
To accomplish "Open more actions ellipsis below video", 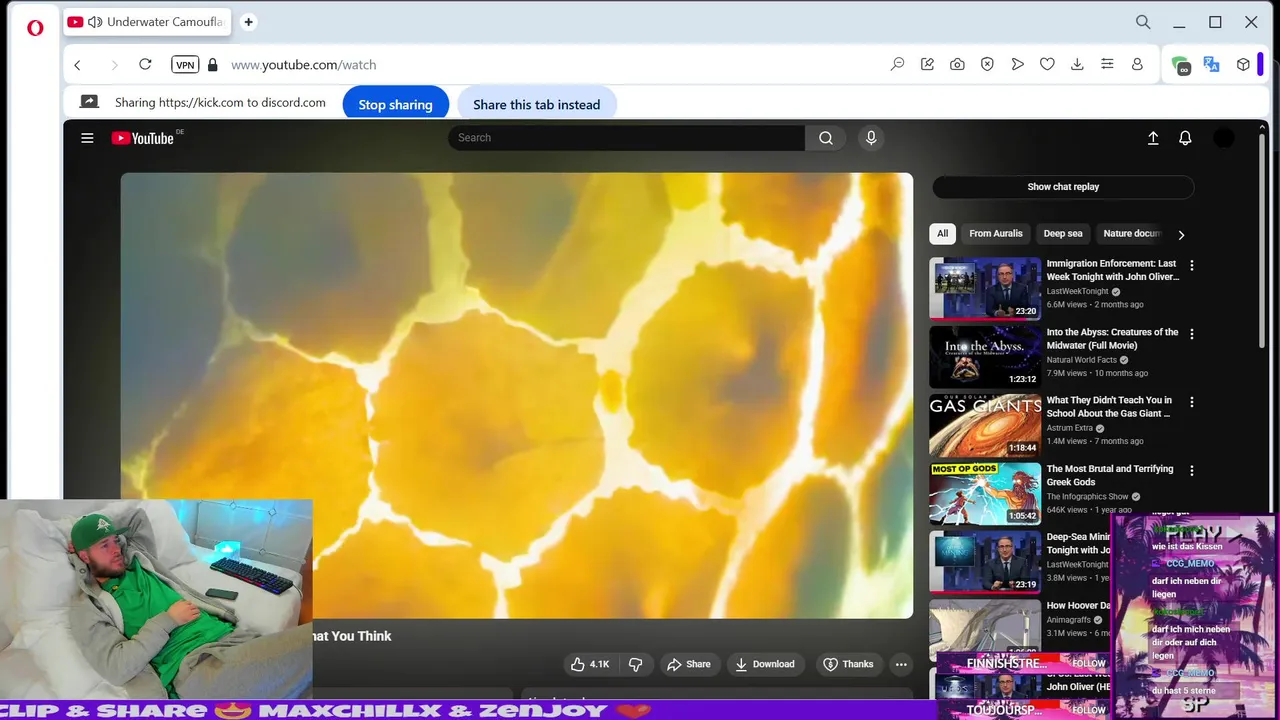I will [901, 664].
